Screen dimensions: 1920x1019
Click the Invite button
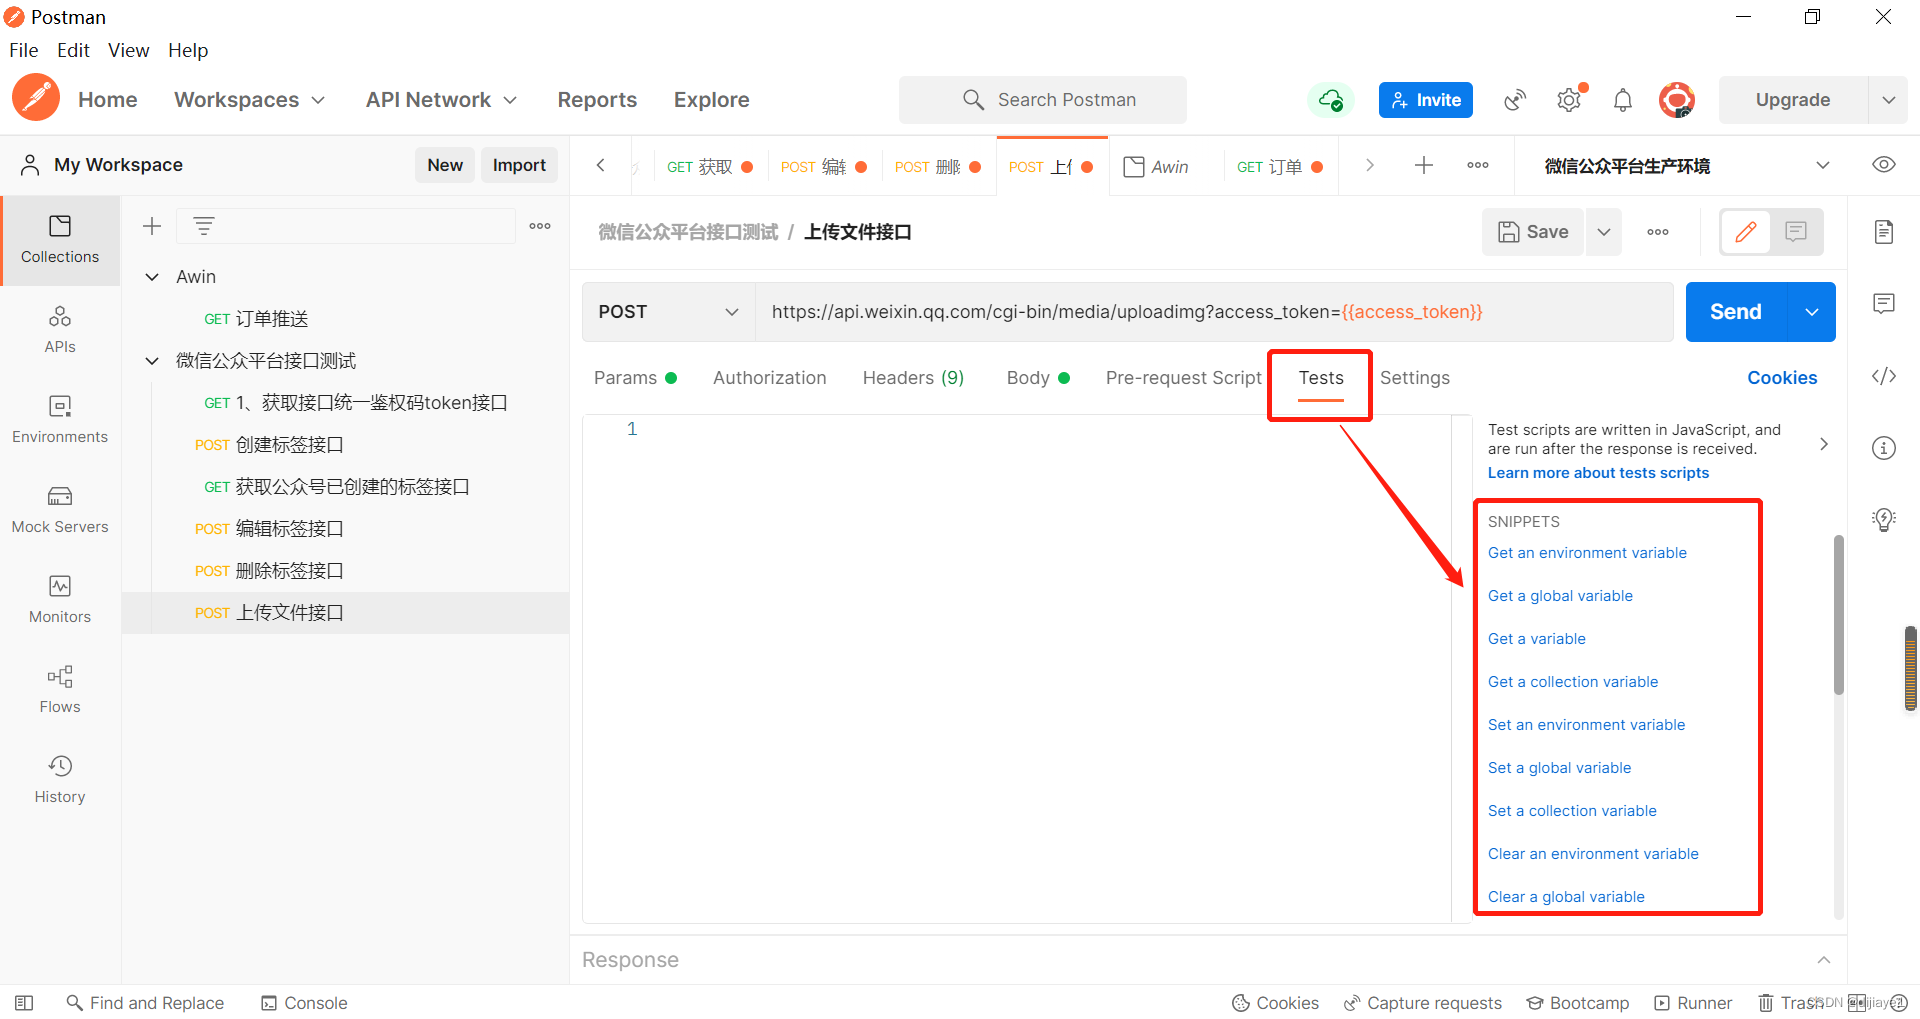tap(1426, 100)
